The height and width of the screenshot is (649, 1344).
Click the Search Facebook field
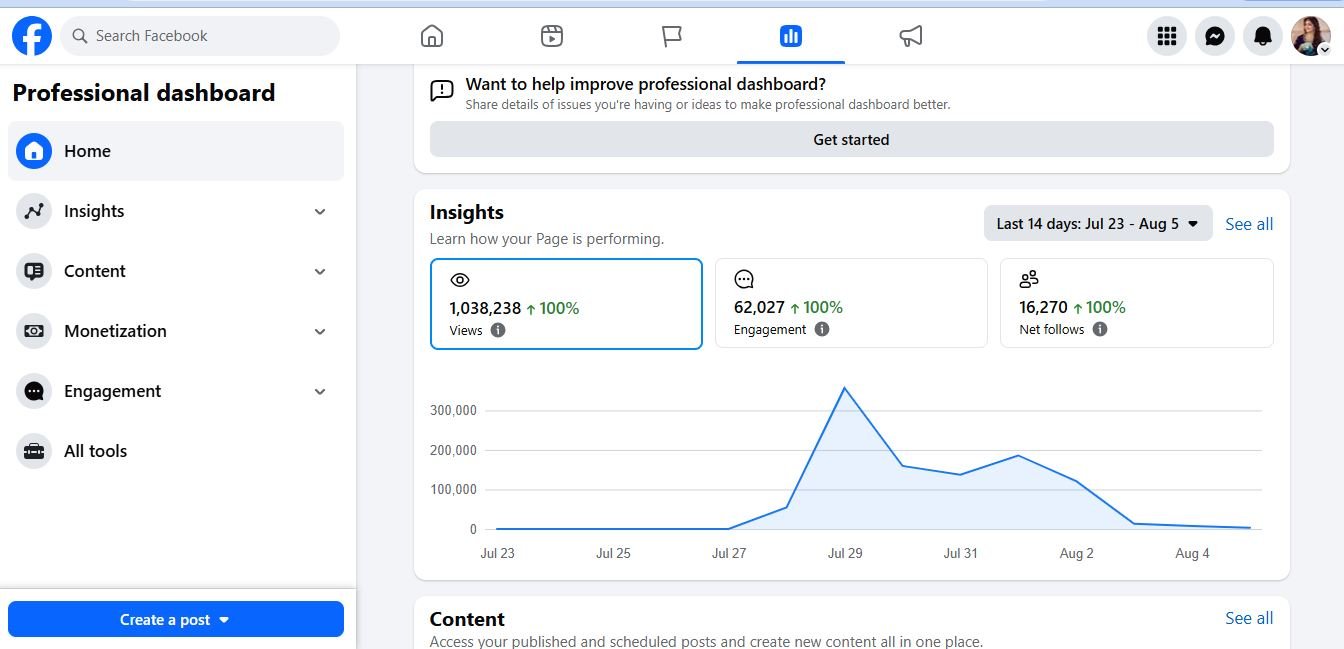[x=200, y=36]
